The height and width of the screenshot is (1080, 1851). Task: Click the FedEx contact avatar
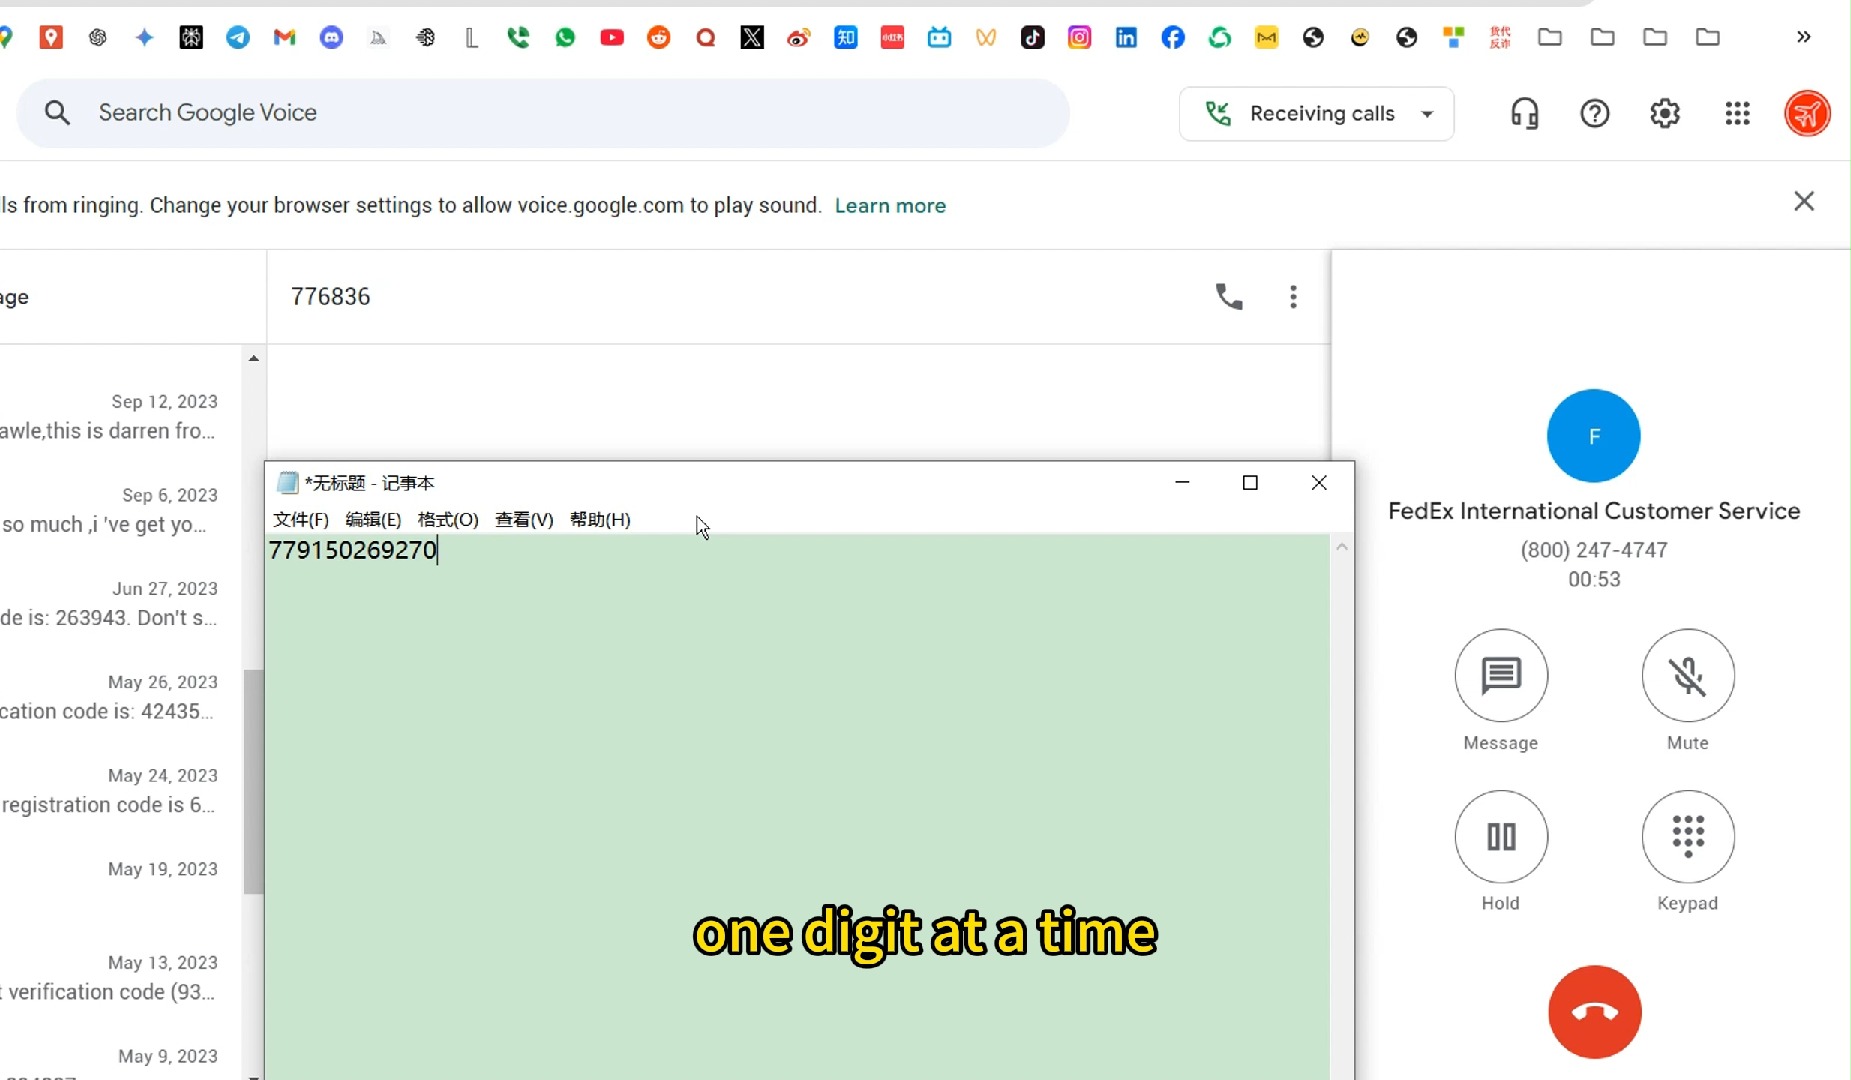tap(1594, 436)
